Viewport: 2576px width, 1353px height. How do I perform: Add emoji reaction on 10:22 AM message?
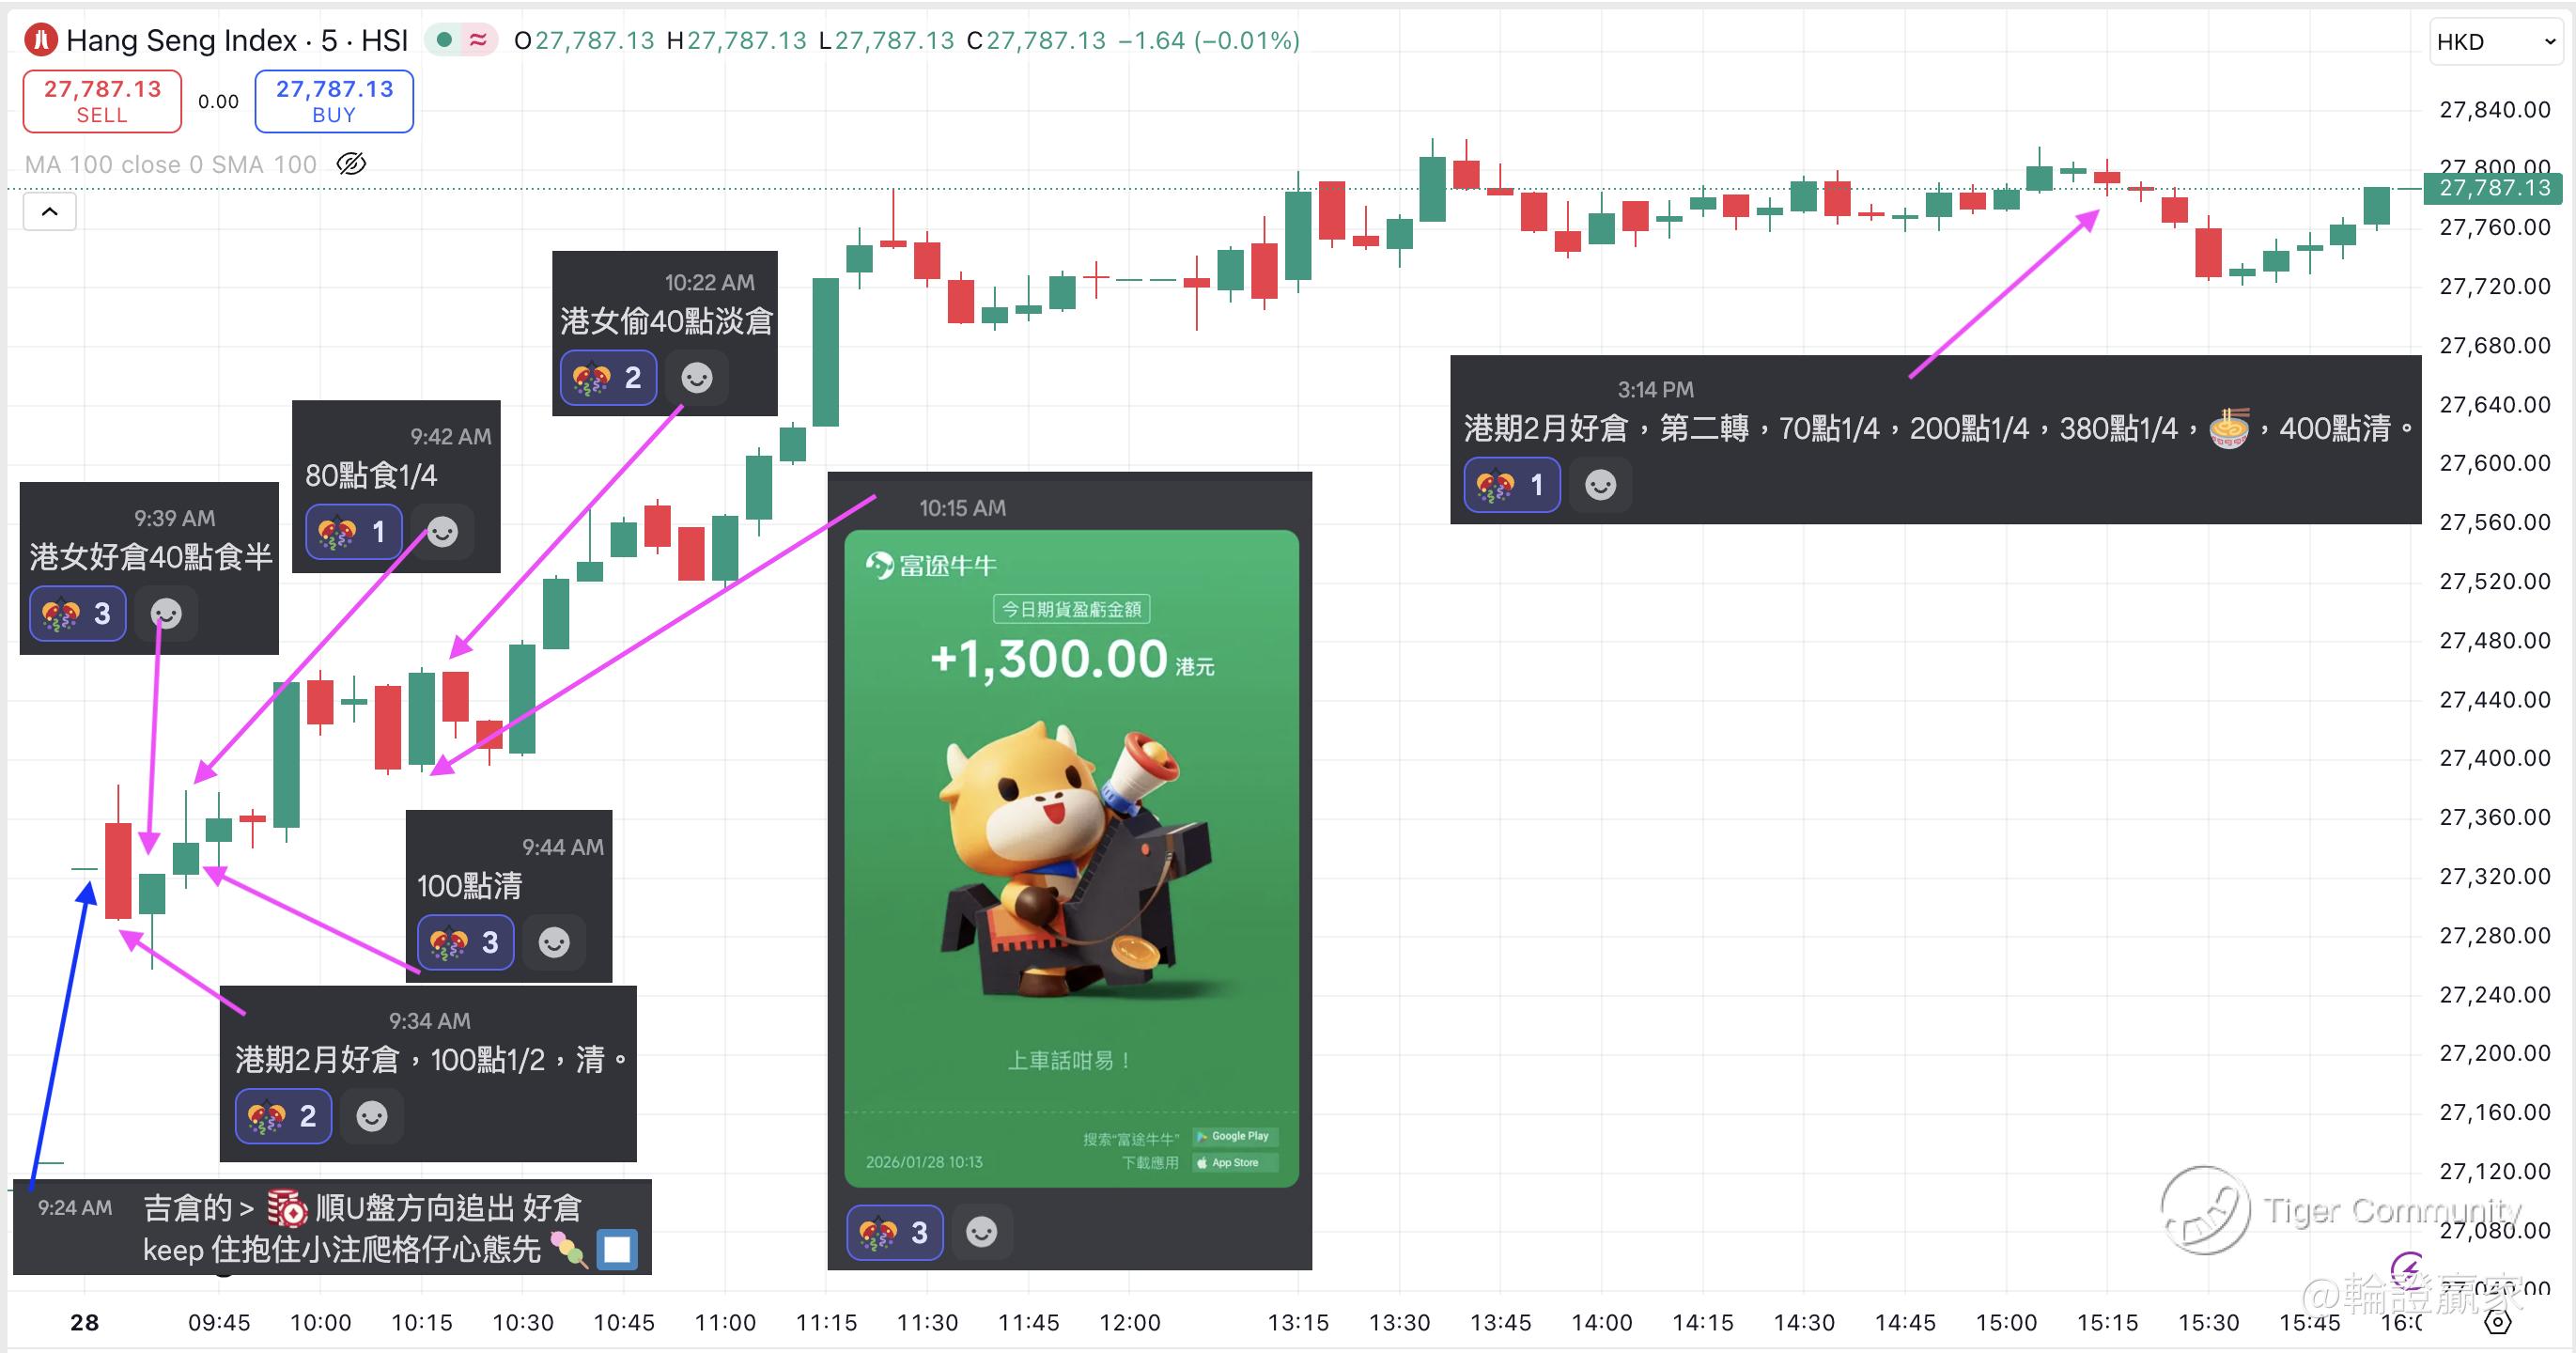tap(697, 378)
